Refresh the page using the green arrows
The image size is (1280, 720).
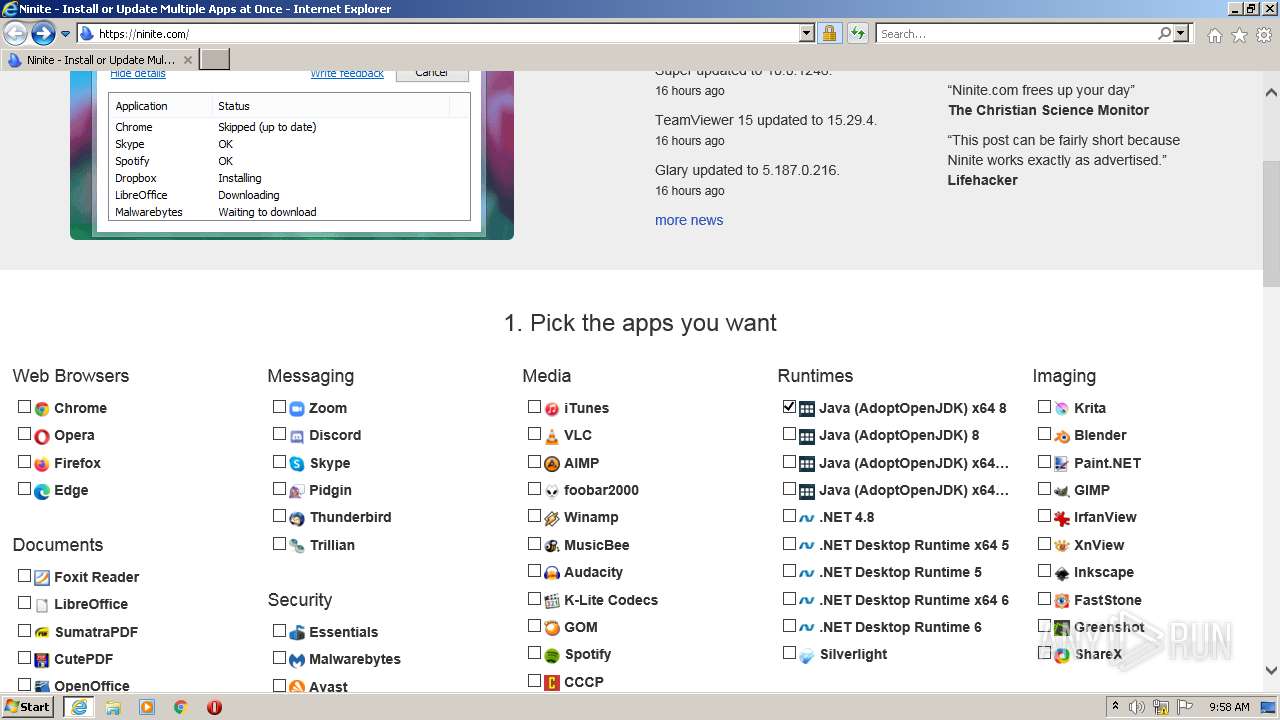[857, 33]
